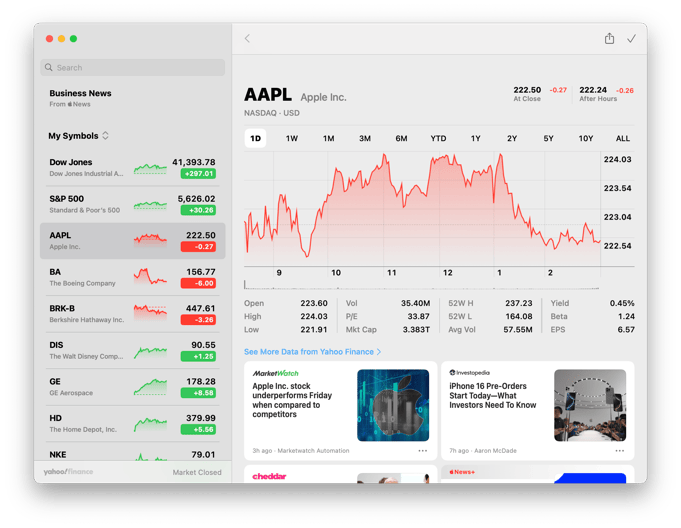Click the volume bar strip under chart
Image resolution: width=681 pixels, height=528 pixels.
(421, 285)
